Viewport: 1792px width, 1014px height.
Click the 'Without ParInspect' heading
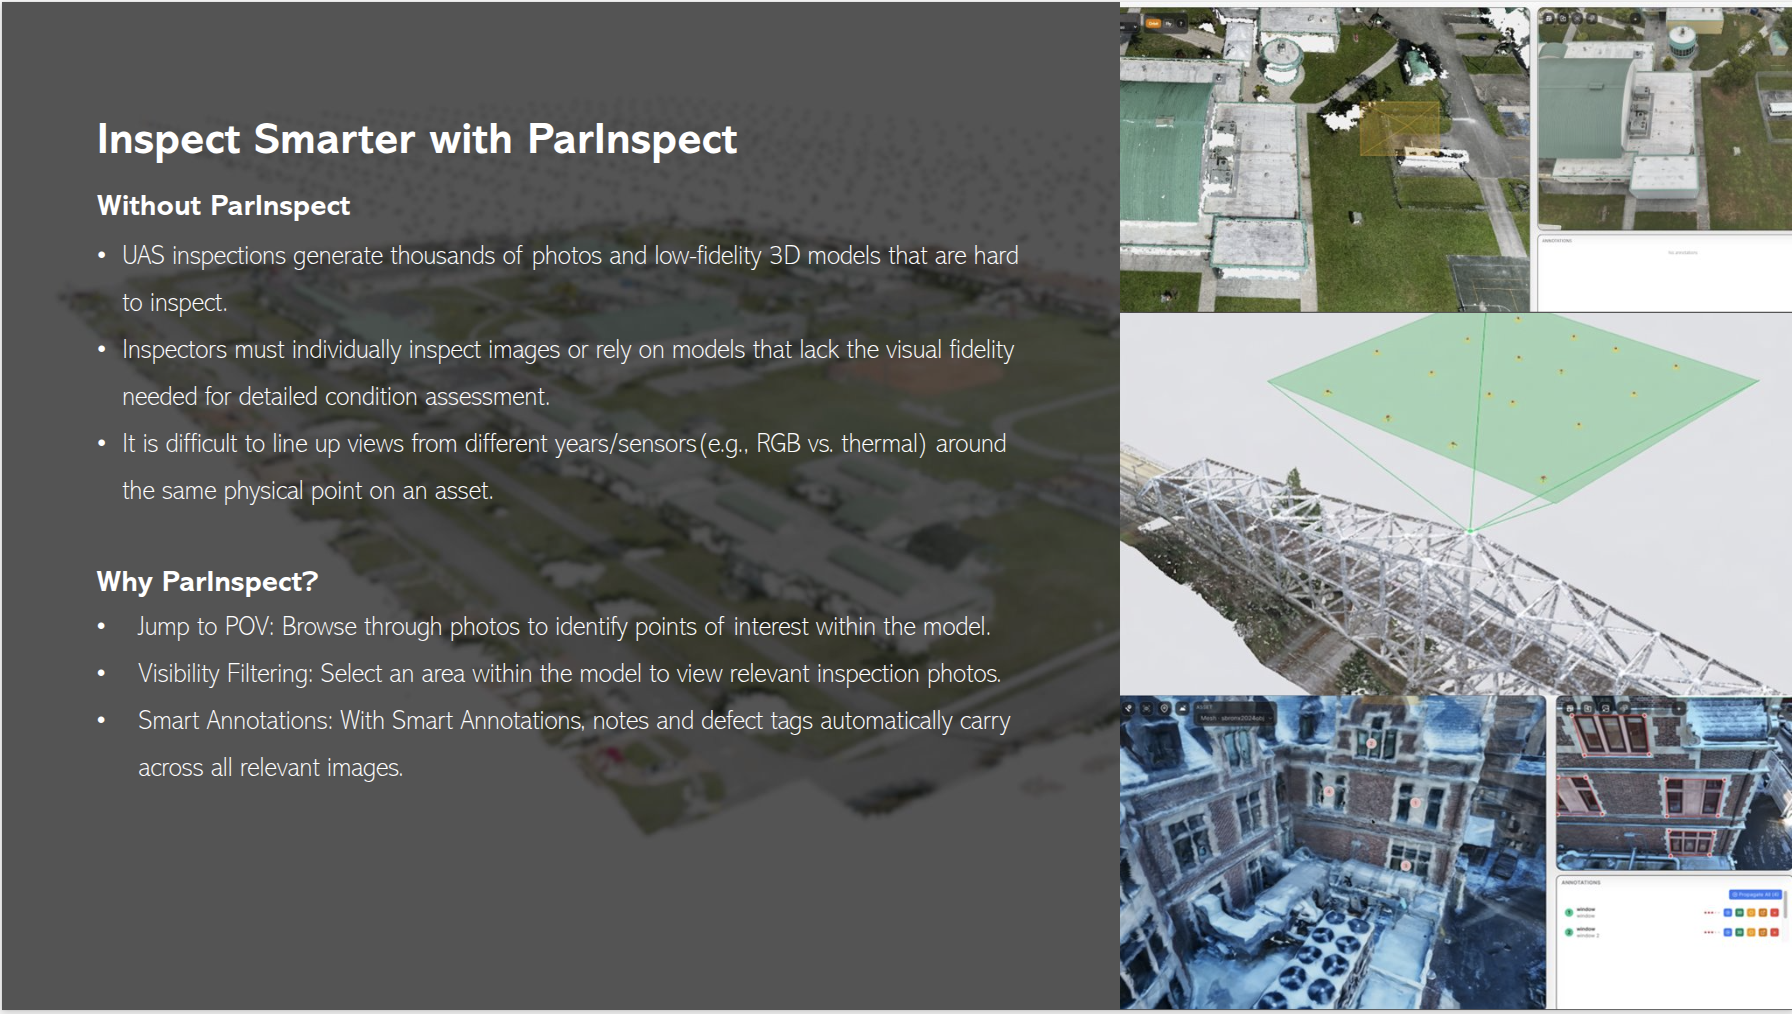click(x=223, y=206)
